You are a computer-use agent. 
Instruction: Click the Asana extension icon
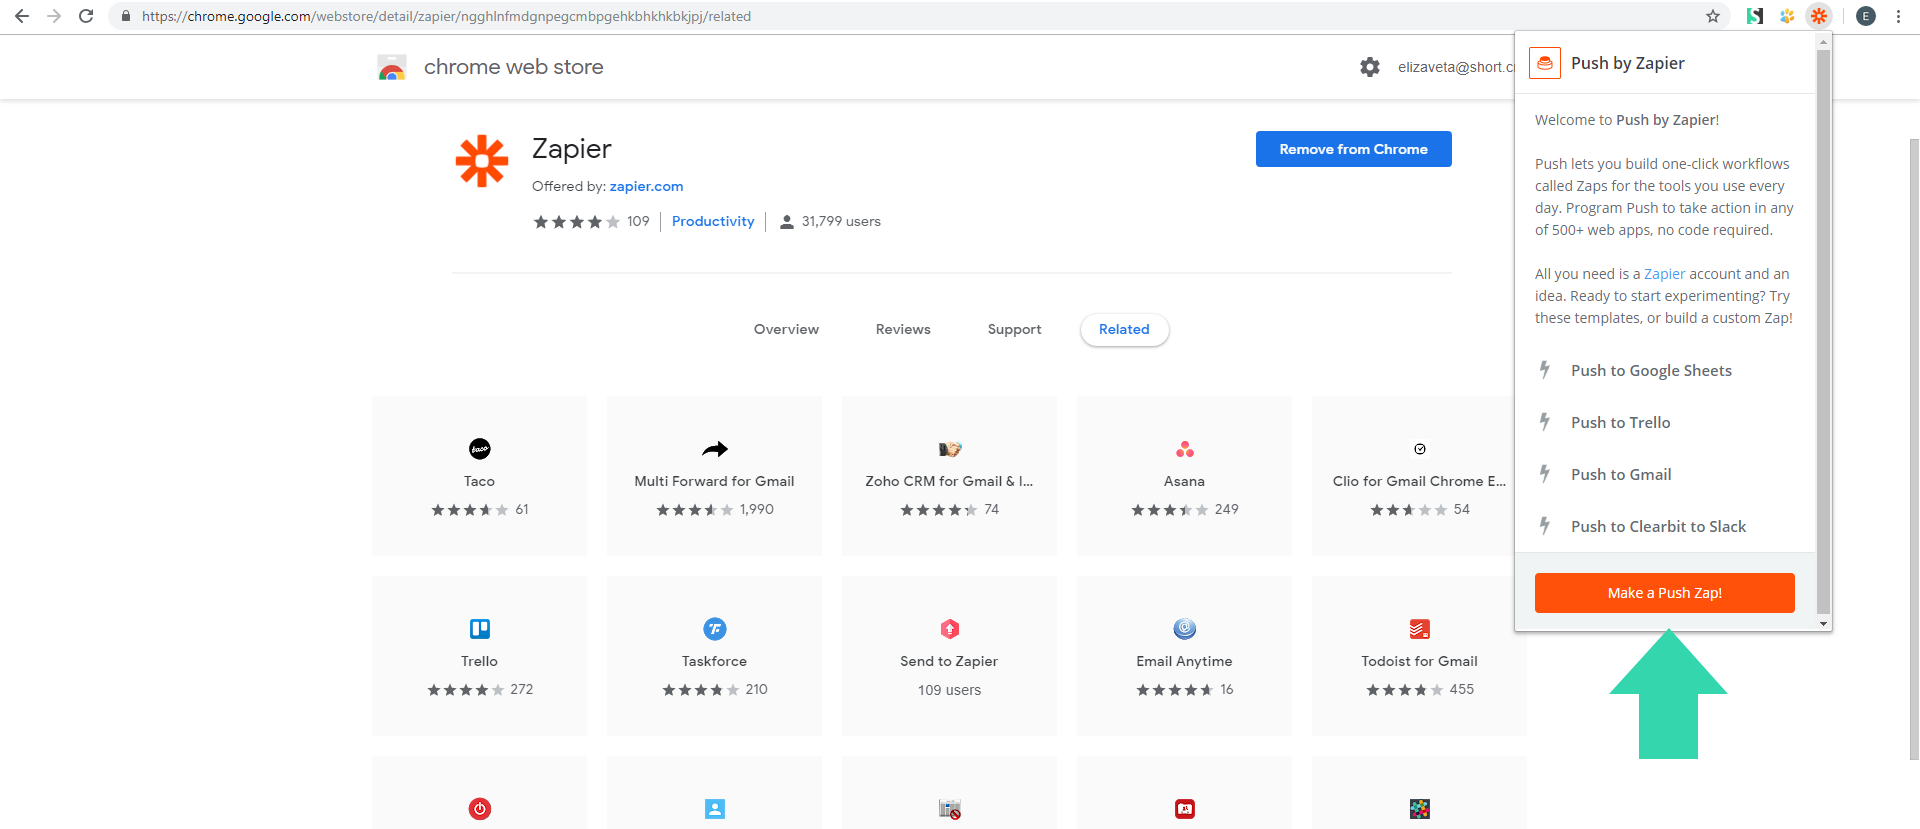pyautogui.click(x=1184, y=449)
